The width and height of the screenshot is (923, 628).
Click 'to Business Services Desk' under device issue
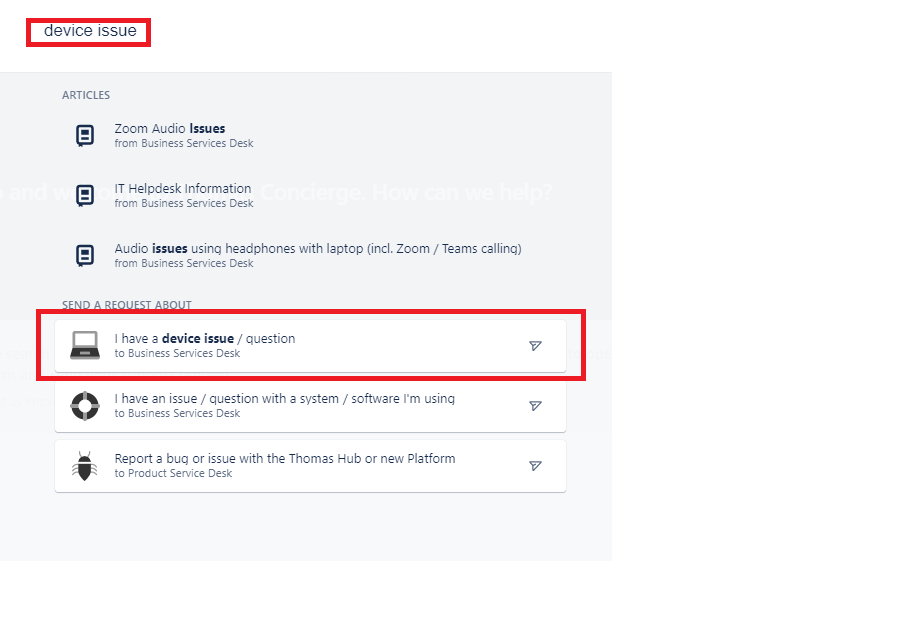click(x=177, y=354)
